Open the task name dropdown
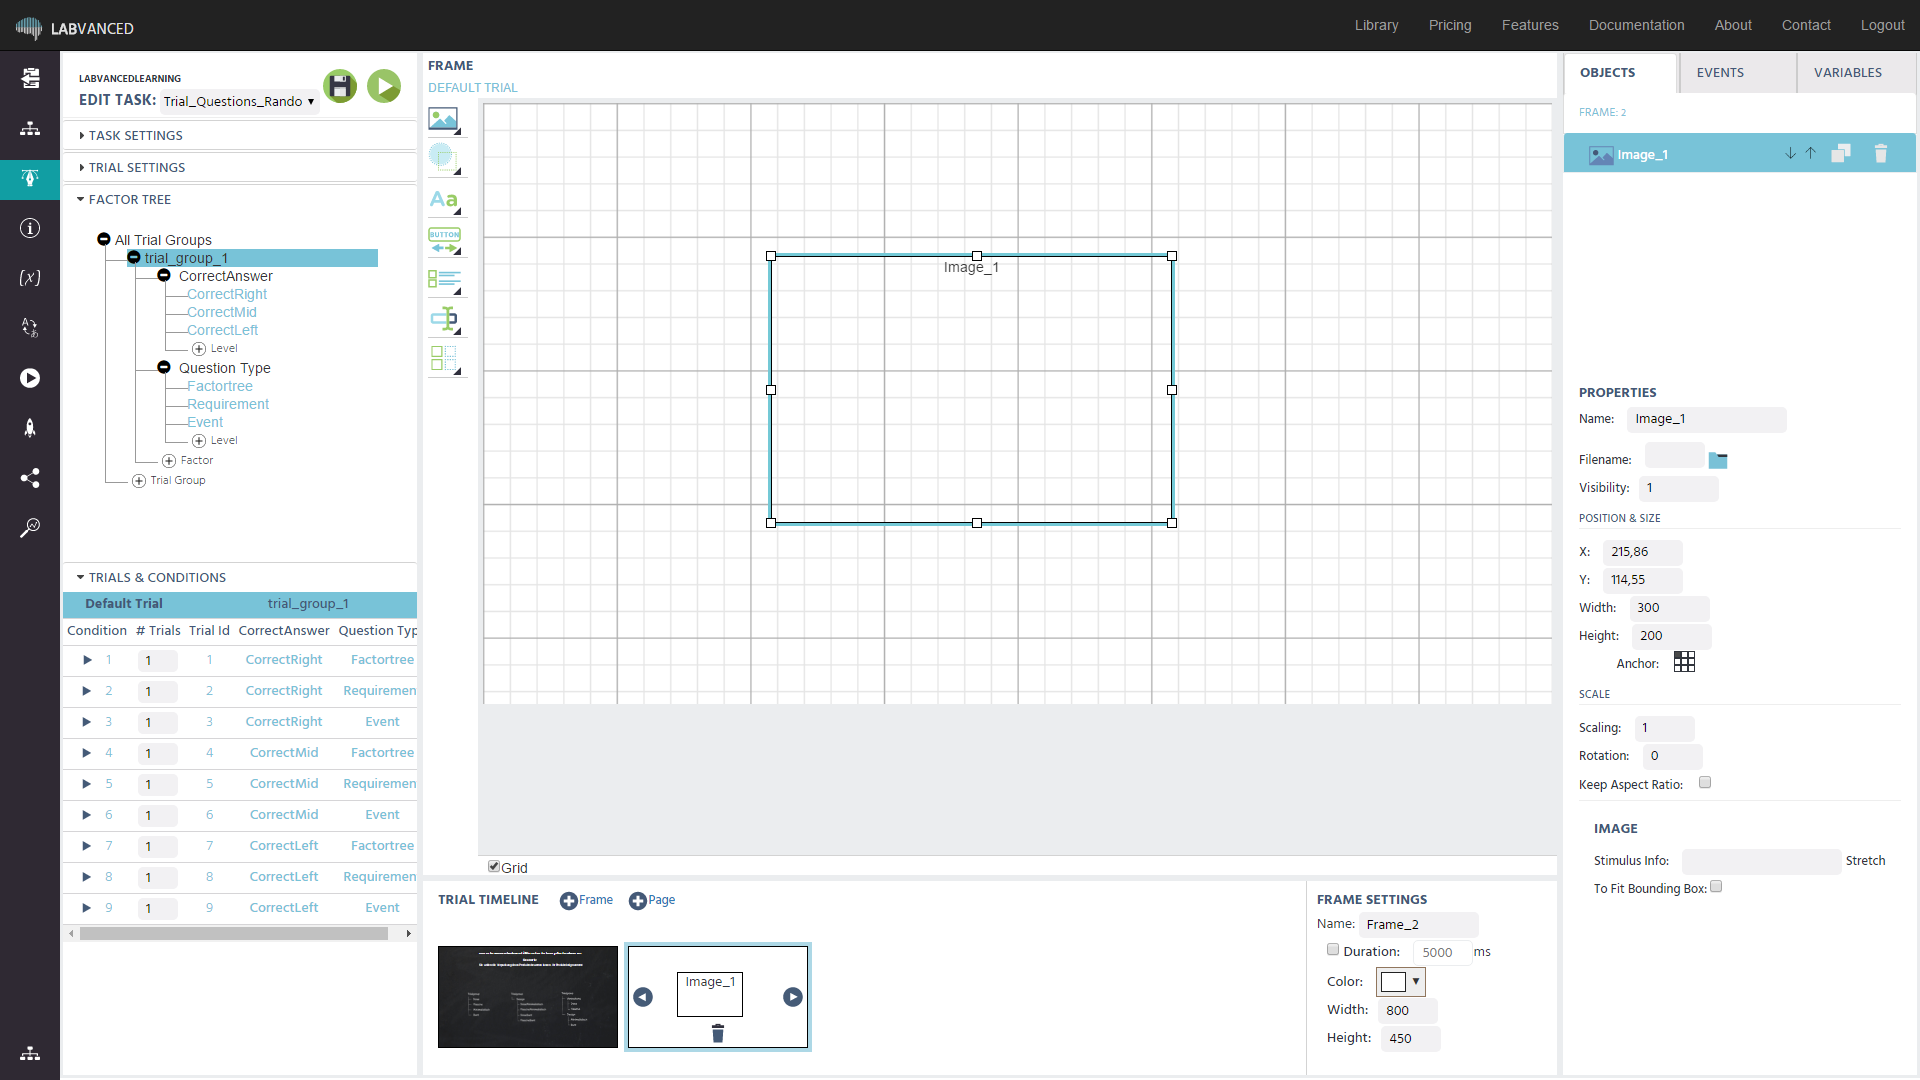 coord(239,101)
